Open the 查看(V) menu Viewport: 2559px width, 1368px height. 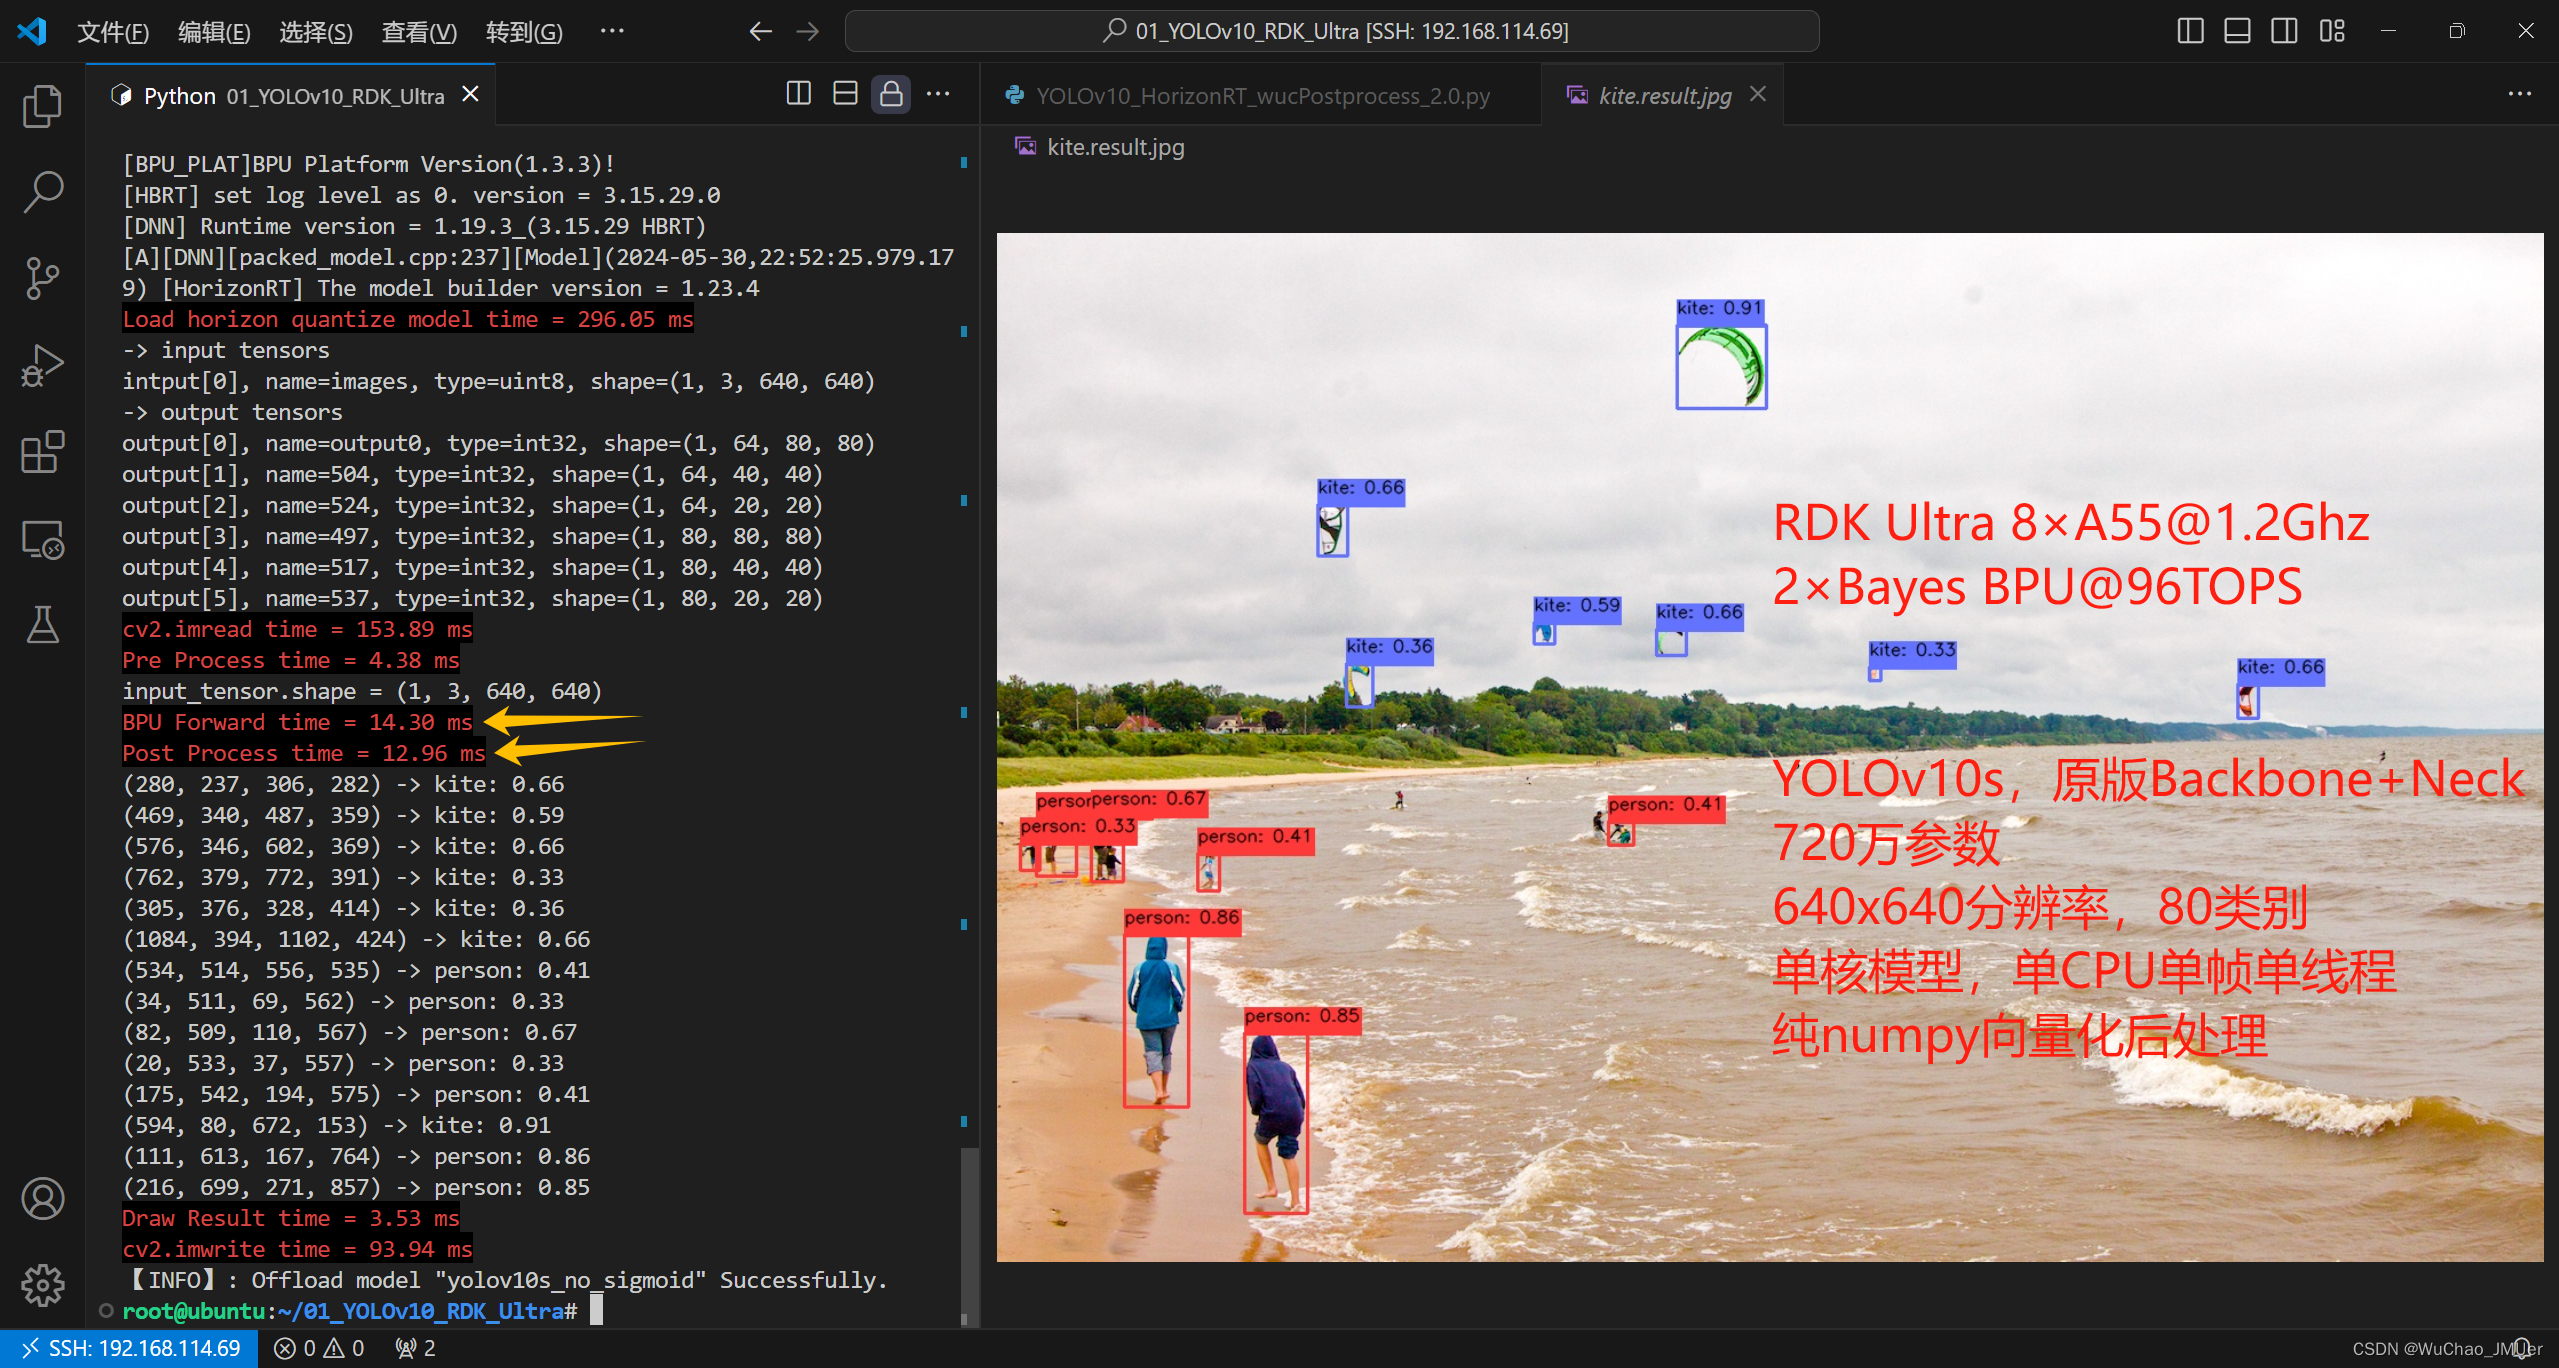(419, 32)
